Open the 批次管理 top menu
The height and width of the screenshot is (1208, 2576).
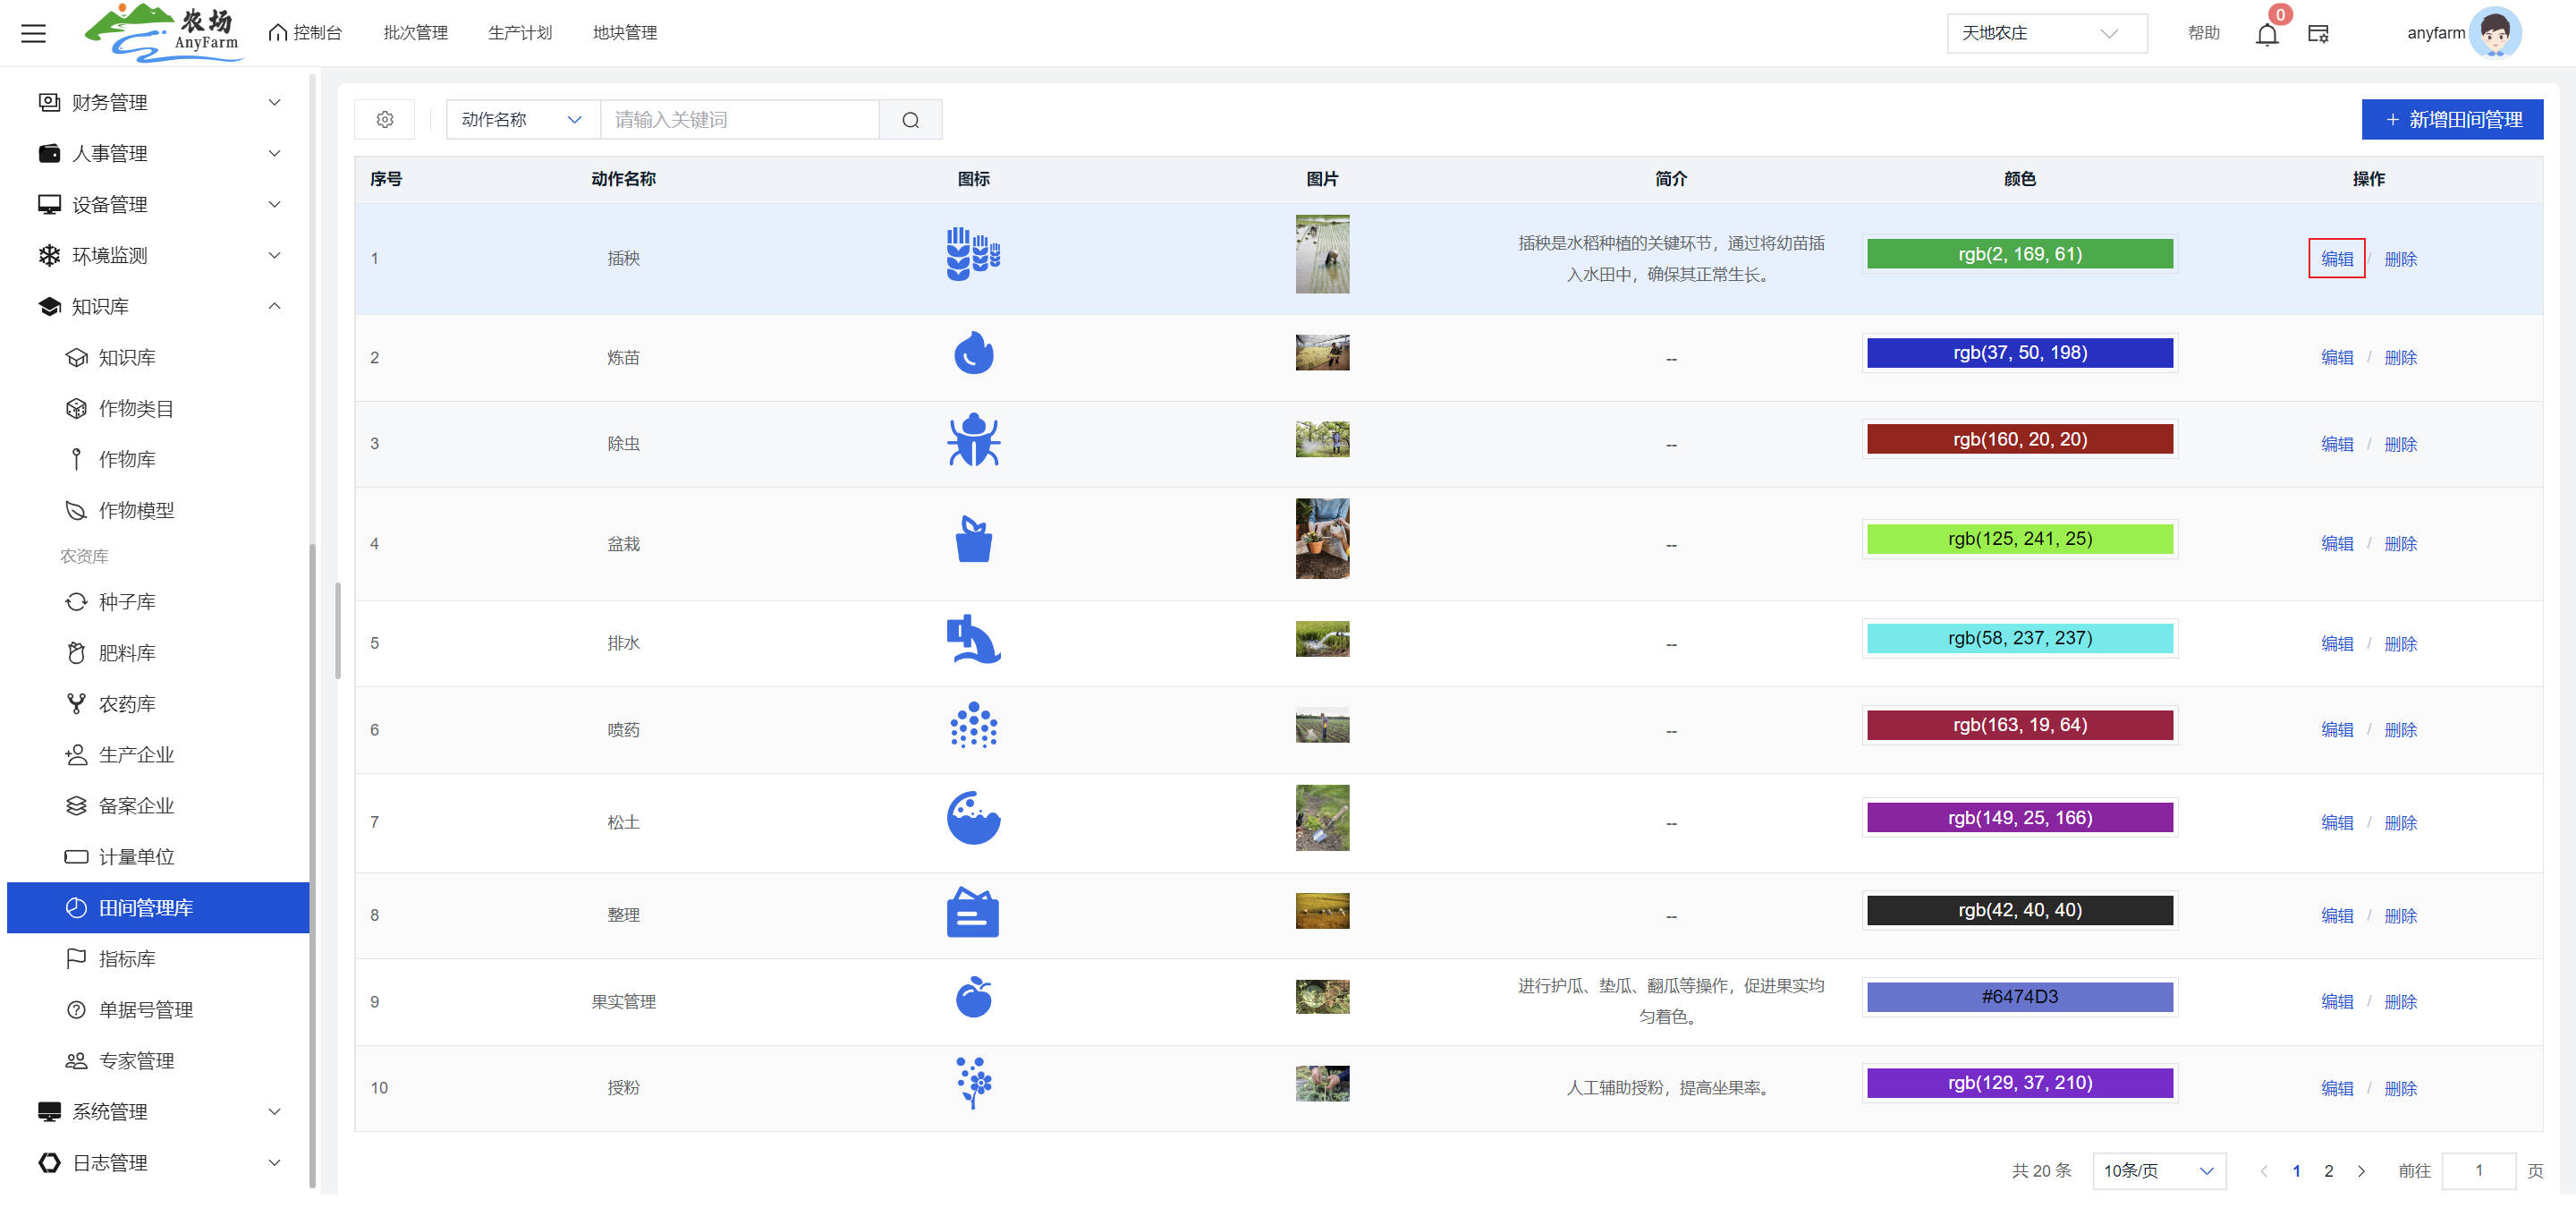(x=415, y=33)
